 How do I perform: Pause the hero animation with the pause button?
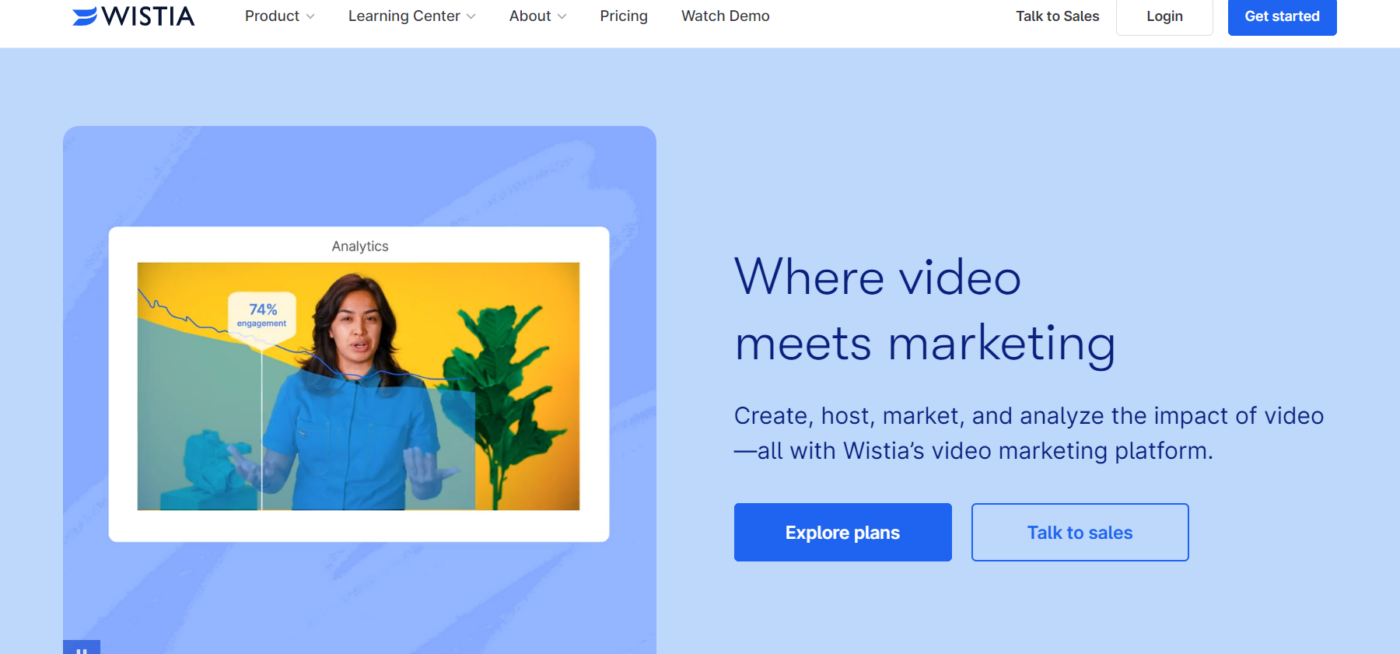coord(82,649)
